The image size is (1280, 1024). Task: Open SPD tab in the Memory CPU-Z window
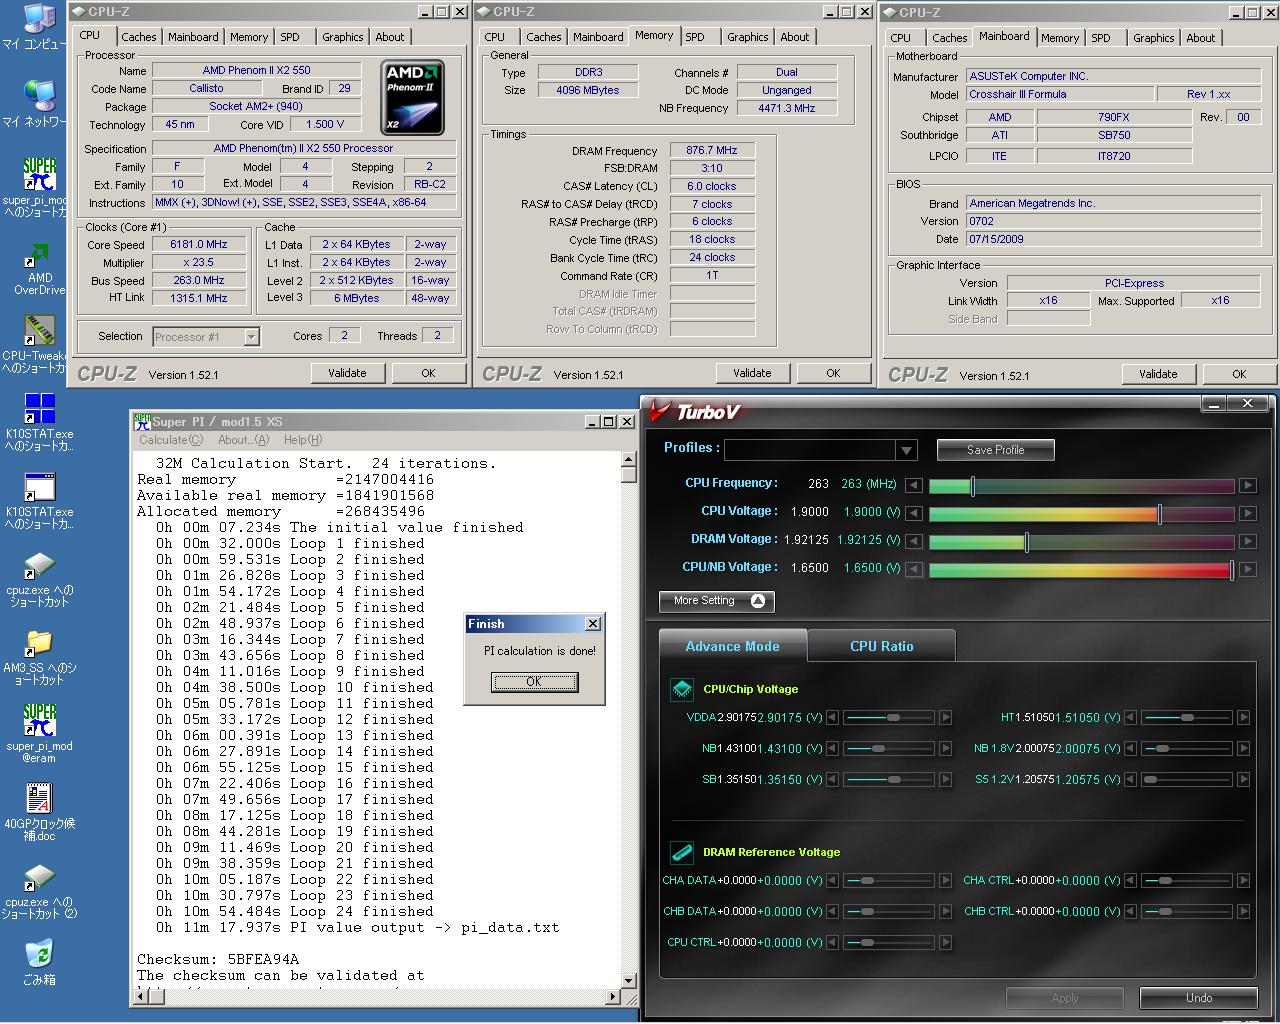(695, 37)
